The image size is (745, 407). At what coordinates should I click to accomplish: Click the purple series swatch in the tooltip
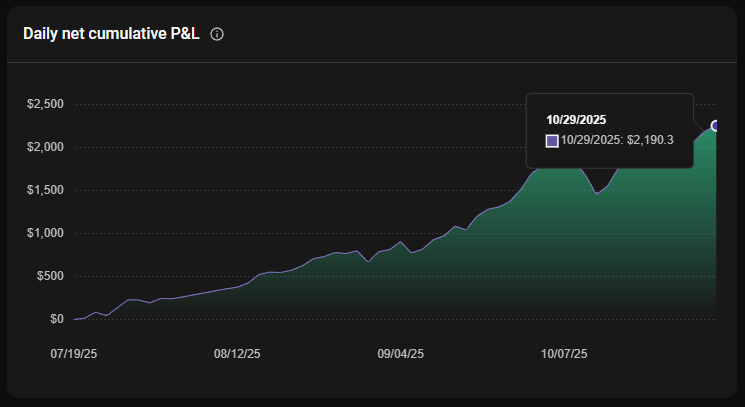click(x=551, y=140)
